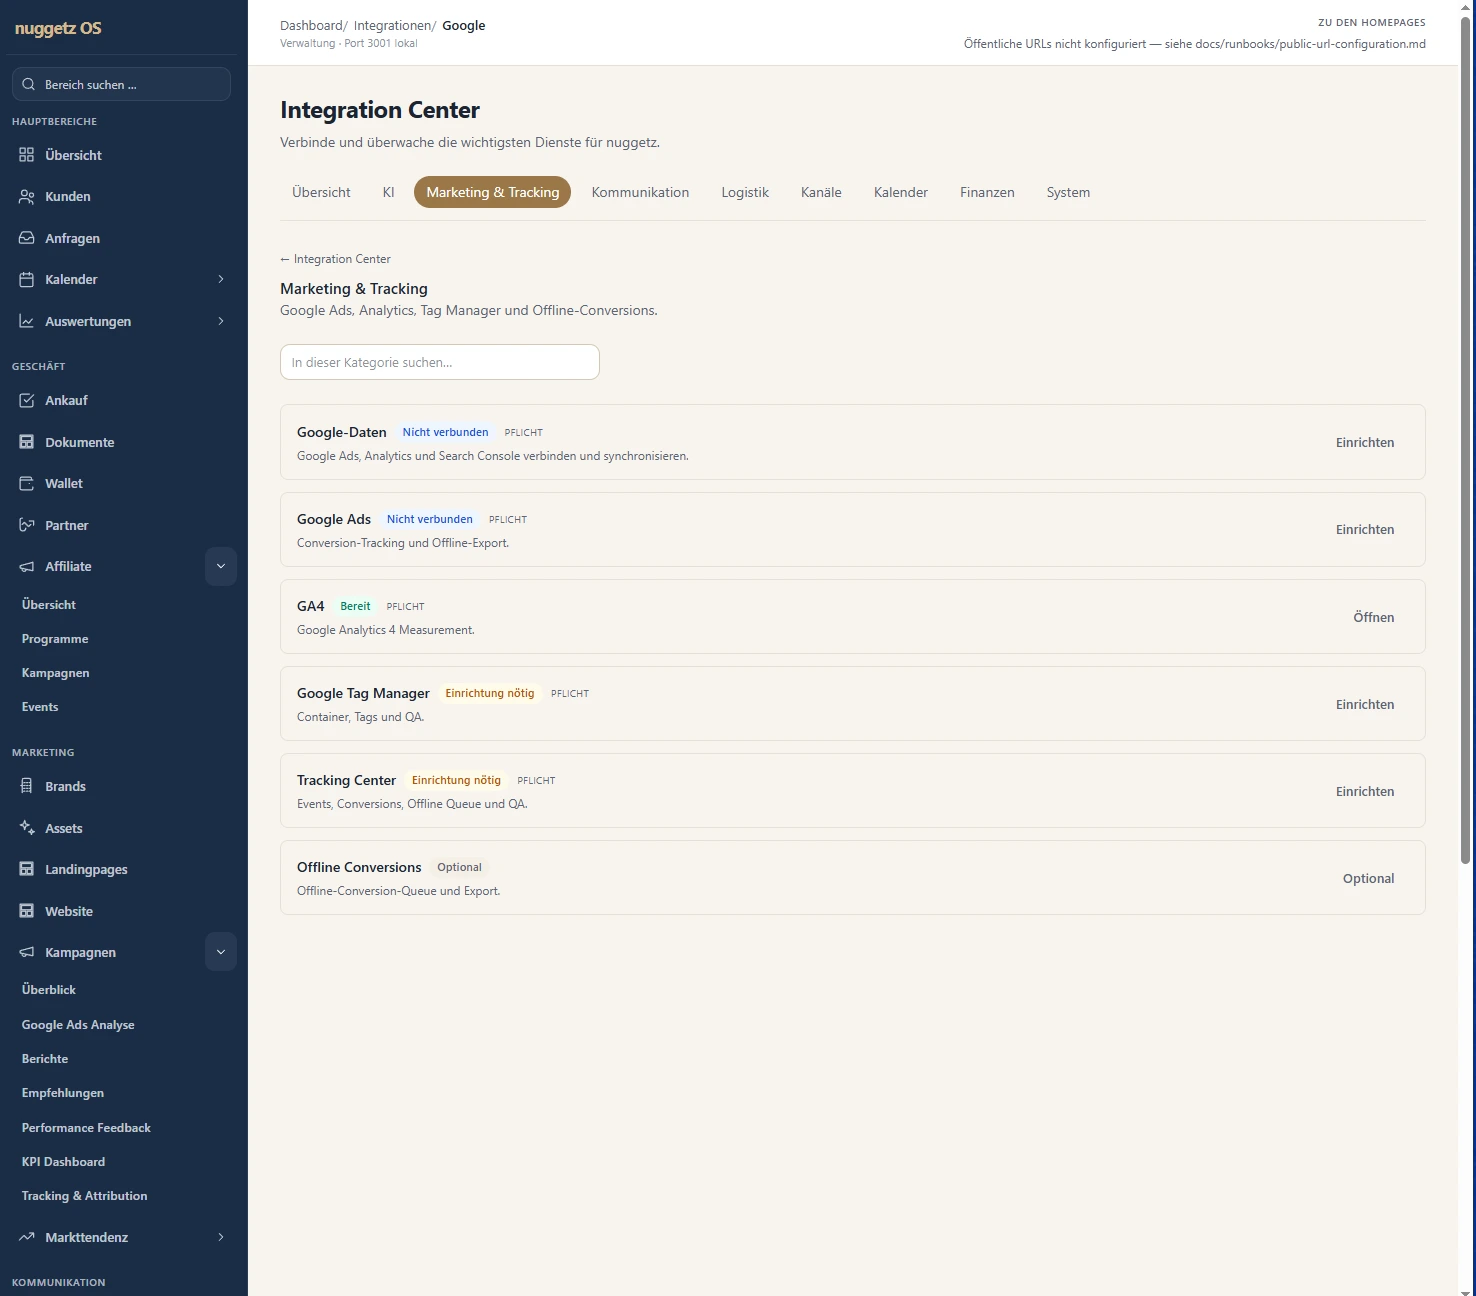Image resolution: width=1476 pixels, height=1296 pixels.
Task: Click the GA4 card title
Action: click(x=310, y=606)
